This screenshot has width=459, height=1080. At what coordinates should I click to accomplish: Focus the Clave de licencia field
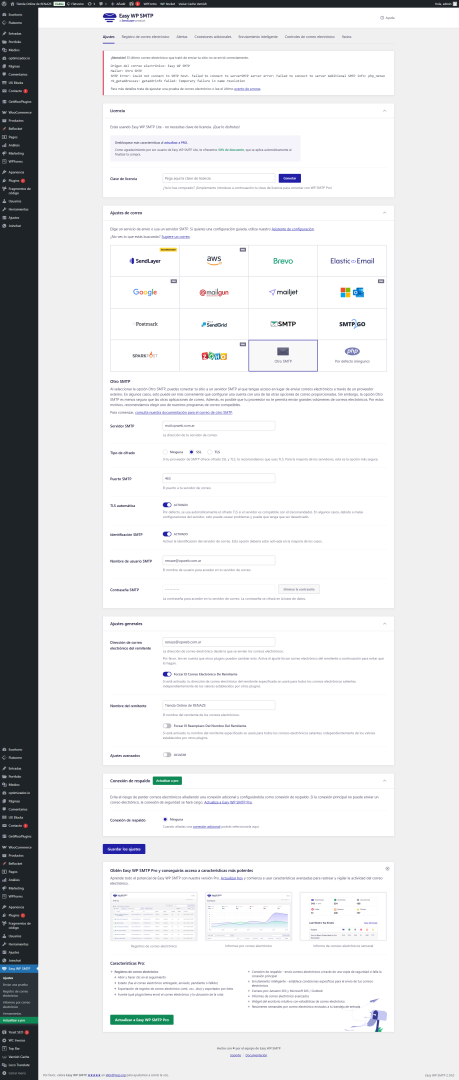[219, 178]
